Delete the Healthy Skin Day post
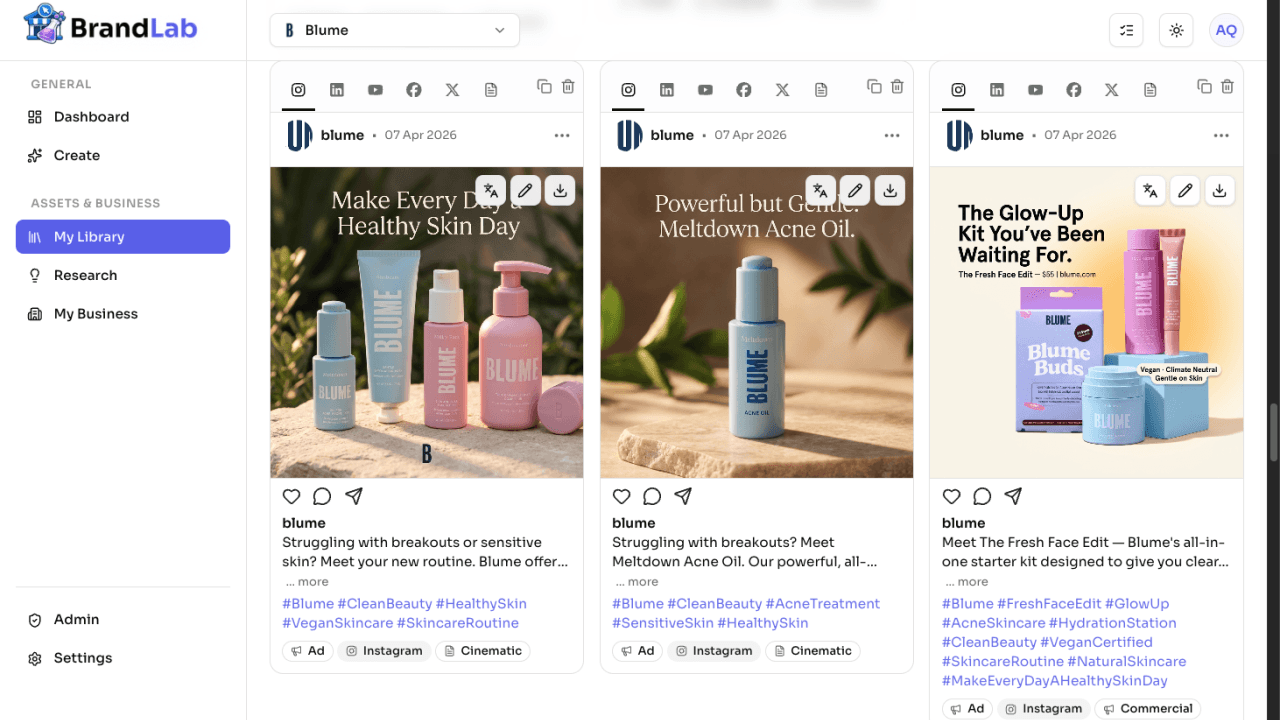 click(568, 86)
